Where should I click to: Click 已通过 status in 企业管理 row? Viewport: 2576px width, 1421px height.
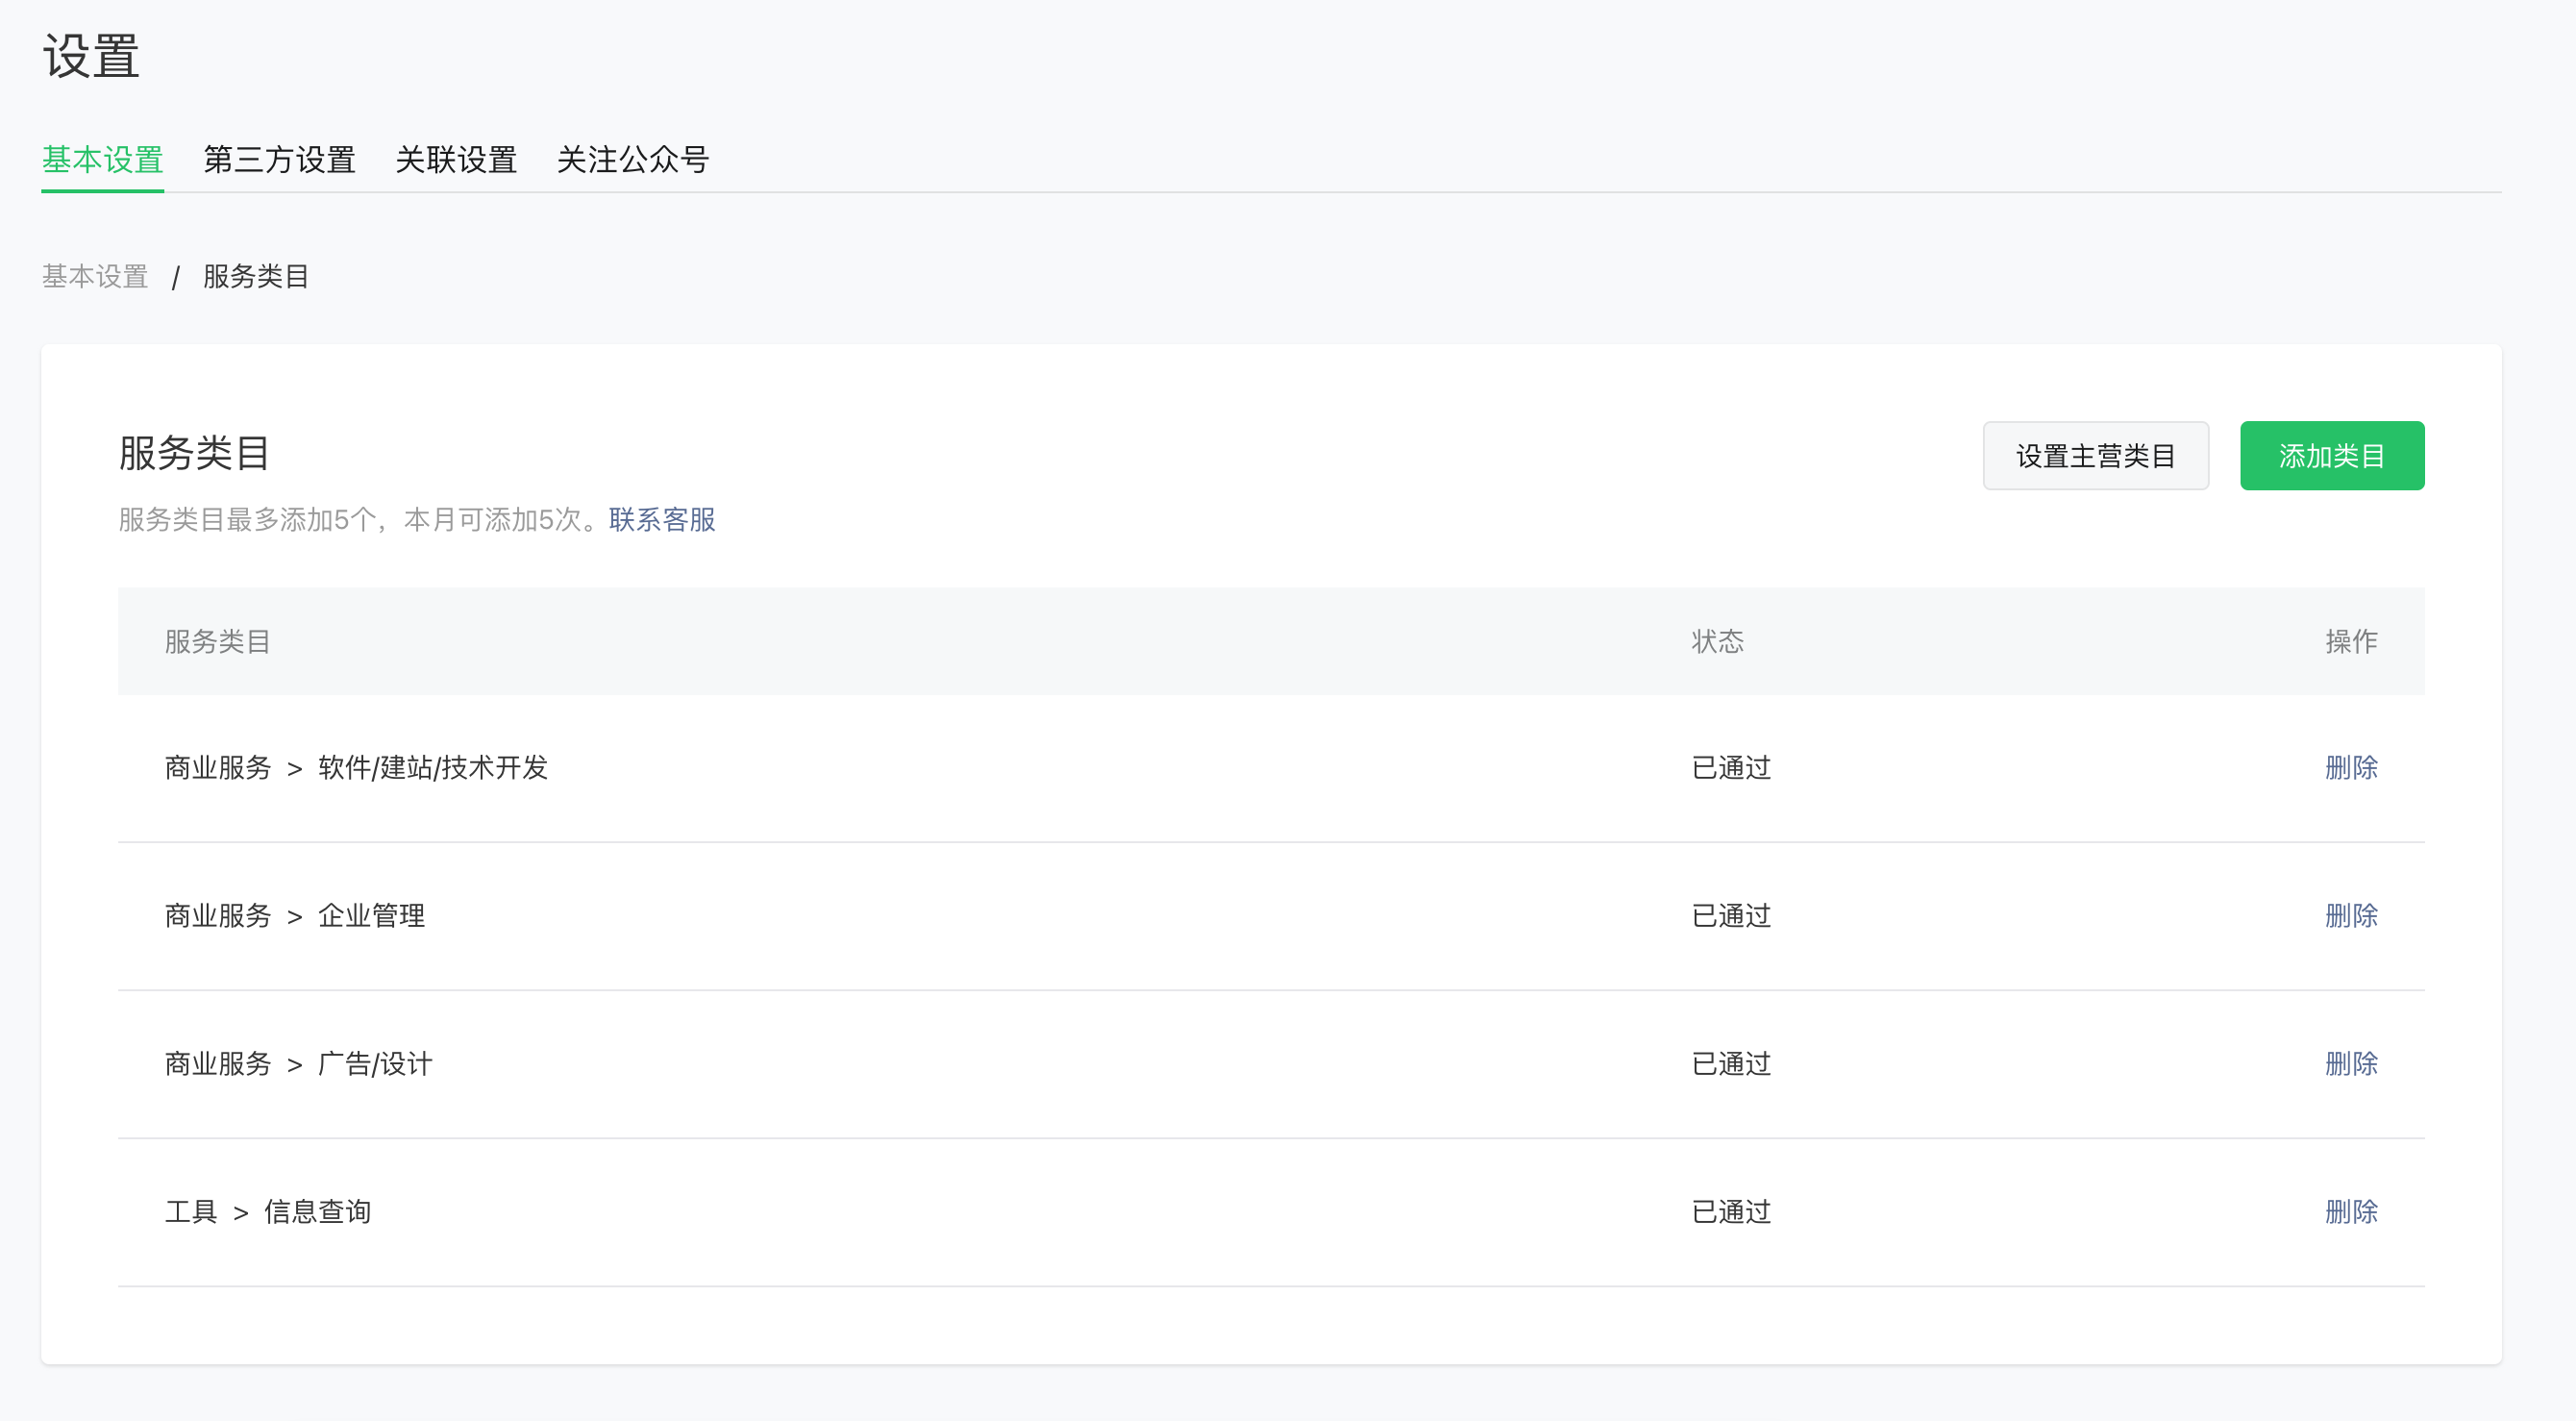pyautogui.click(x=1731, y=916)
